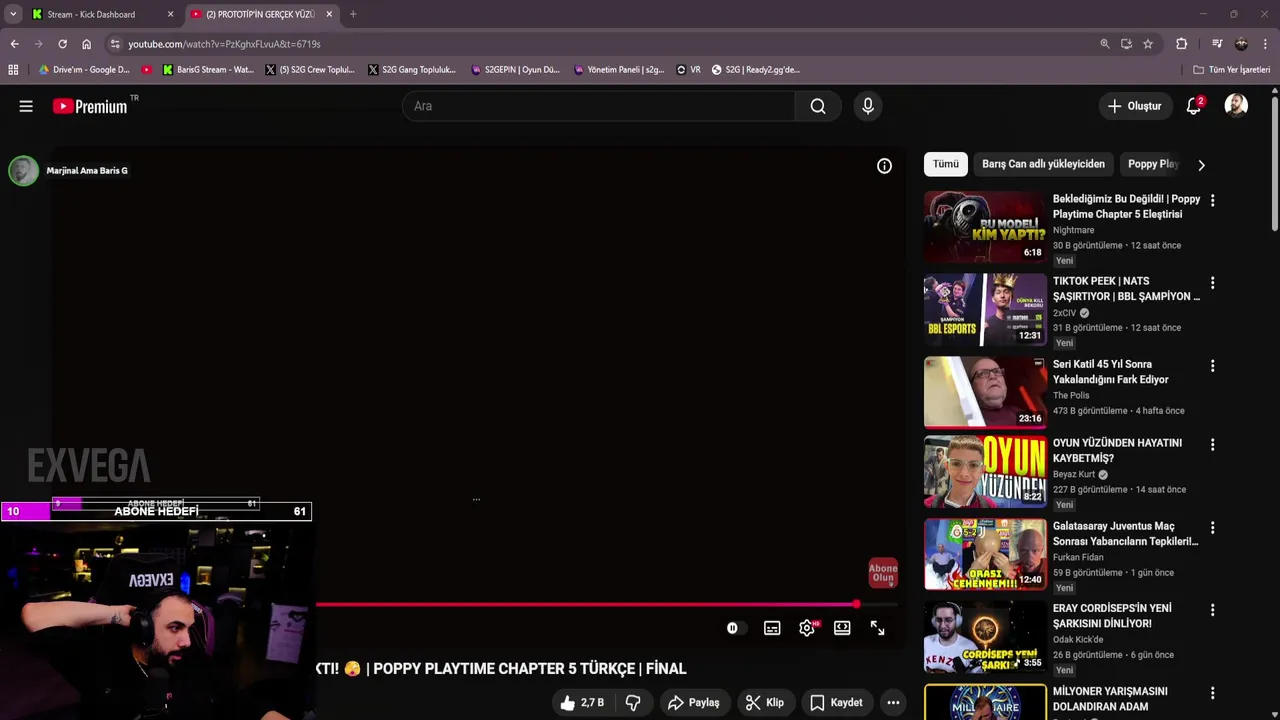Dislike the video
The image size is (1280, 720).
pyautogui.click(x=633, y=703)
